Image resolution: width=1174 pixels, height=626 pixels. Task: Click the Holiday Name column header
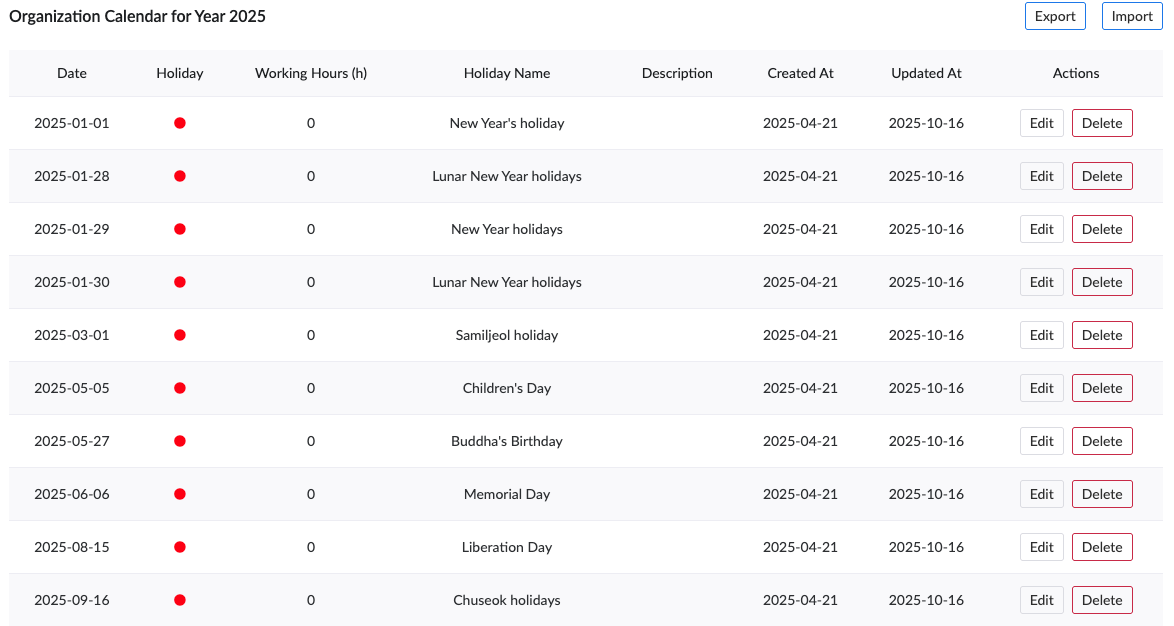[507, 73]
